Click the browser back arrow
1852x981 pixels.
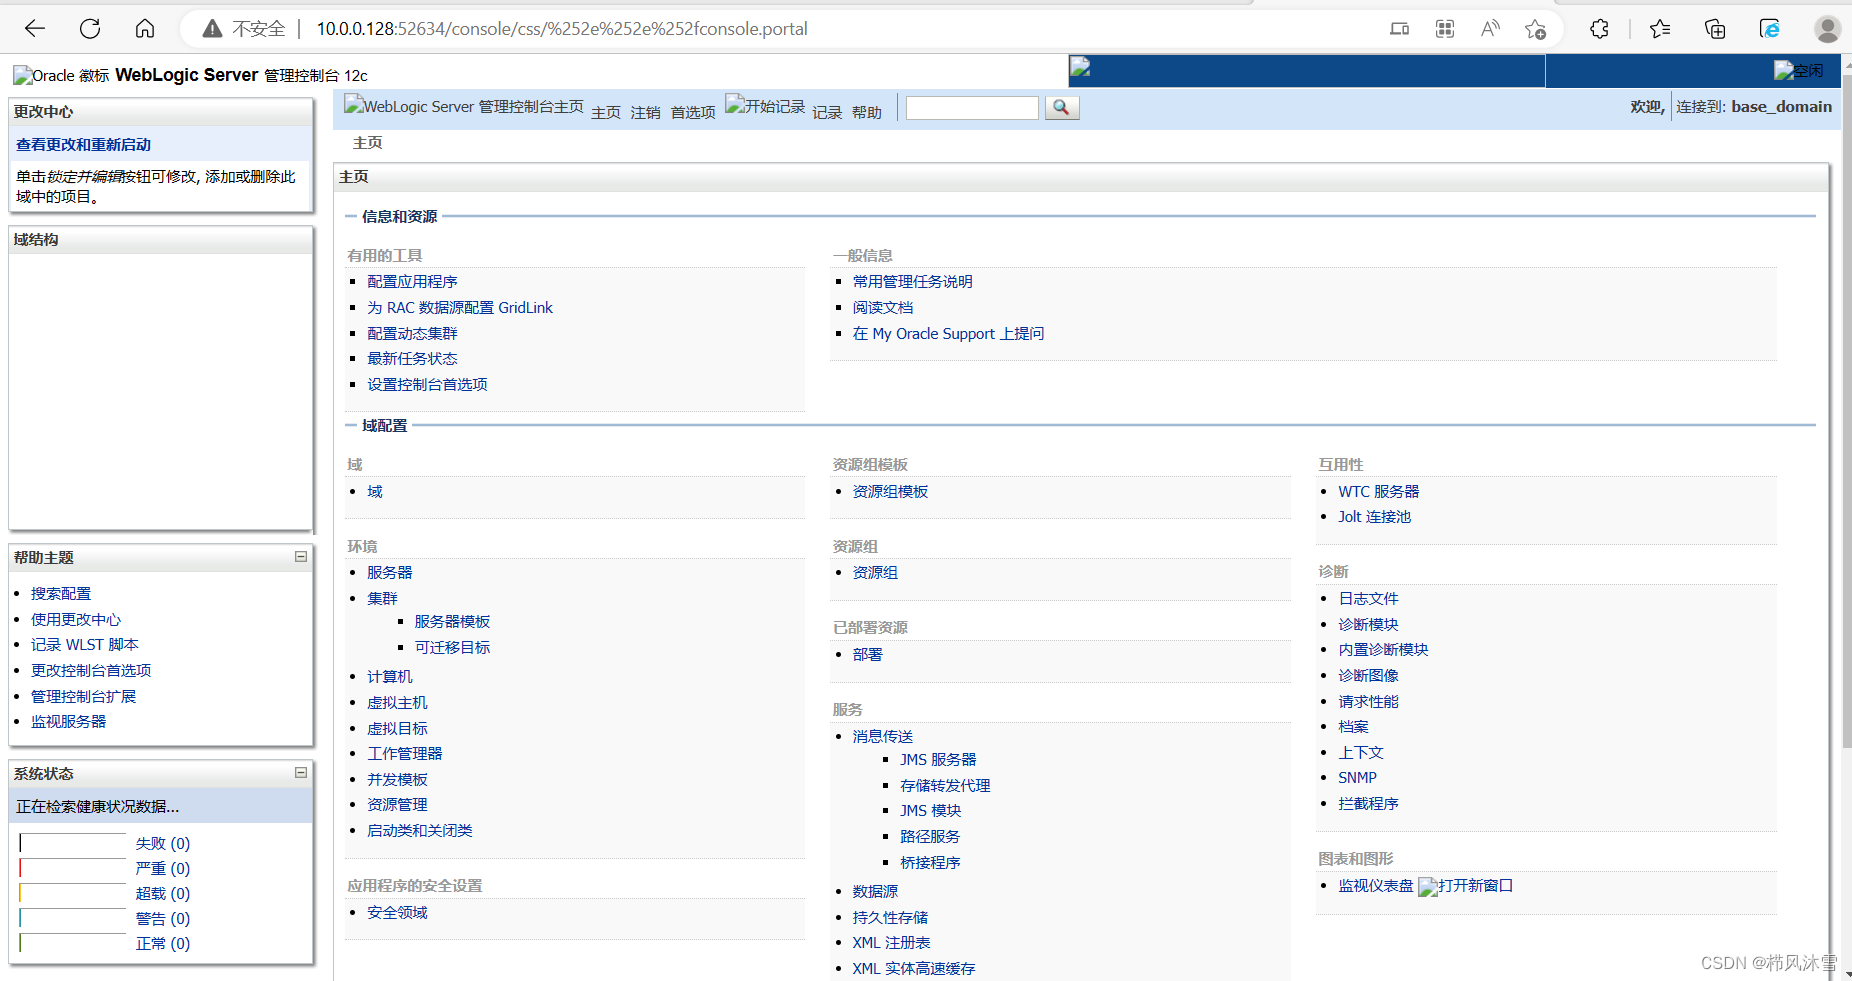point(35,28)
